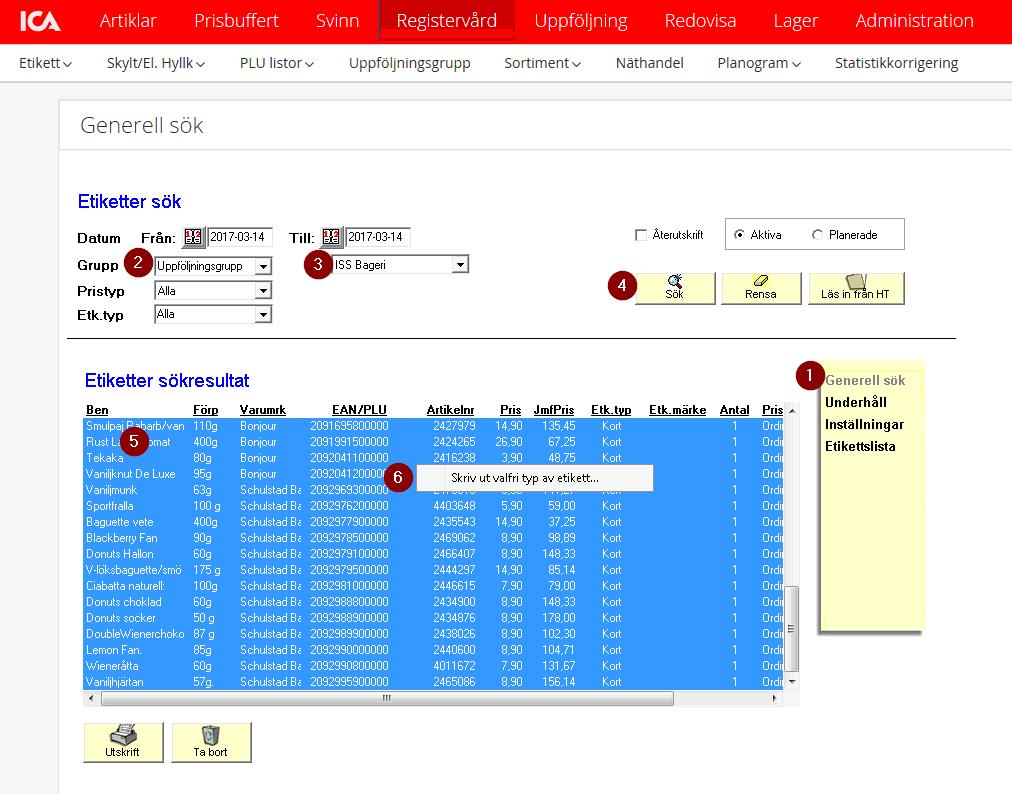The height and width of the screenshot is (794, 1012).
Task: Open the Lager top menu
Action: click(x=796, y=21)
